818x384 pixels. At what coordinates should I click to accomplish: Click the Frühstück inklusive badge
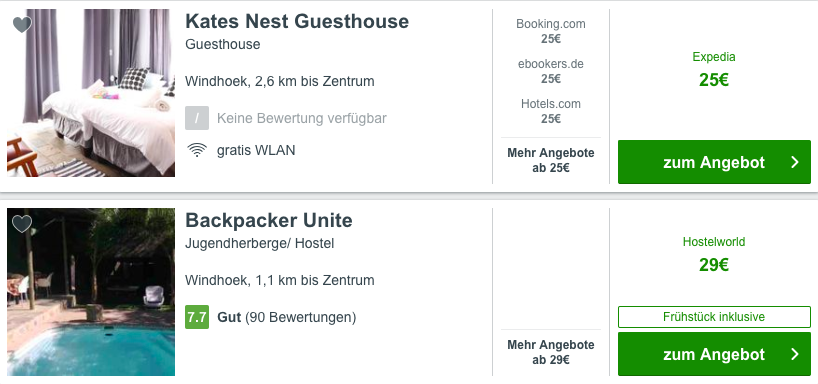(x=714, y=317)
